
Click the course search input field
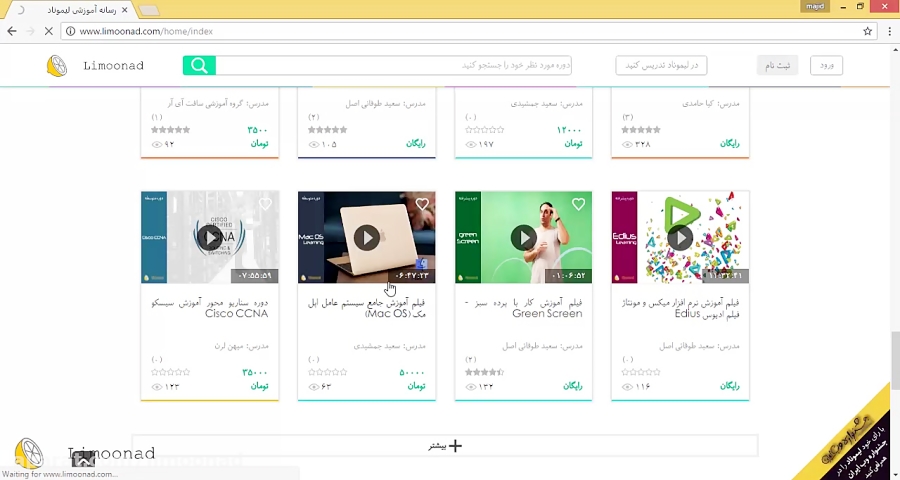pos(394,65)
